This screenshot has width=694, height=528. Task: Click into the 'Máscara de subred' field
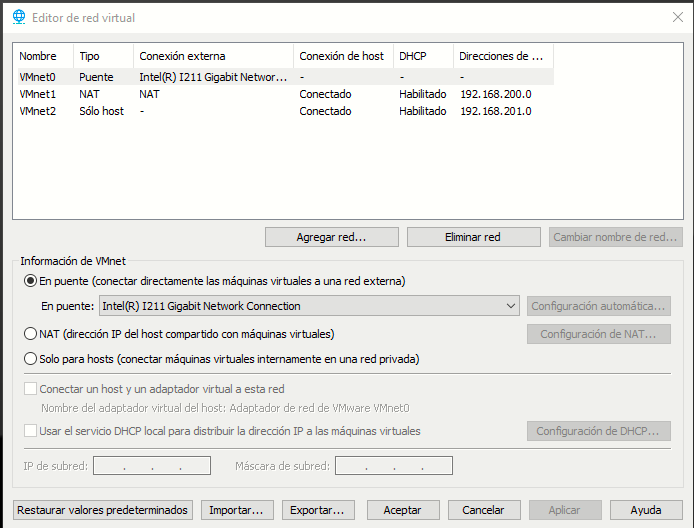coord(394,466)
